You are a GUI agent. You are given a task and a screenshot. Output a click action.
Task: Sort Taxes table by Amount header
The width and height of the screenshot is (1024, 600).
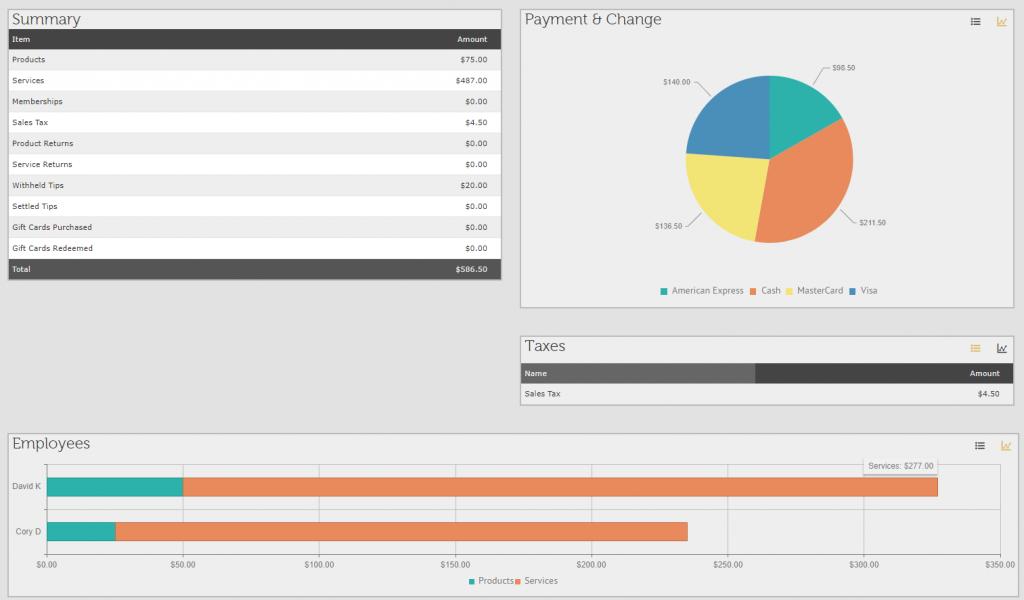pyautogui.click(x=984, y=373)
